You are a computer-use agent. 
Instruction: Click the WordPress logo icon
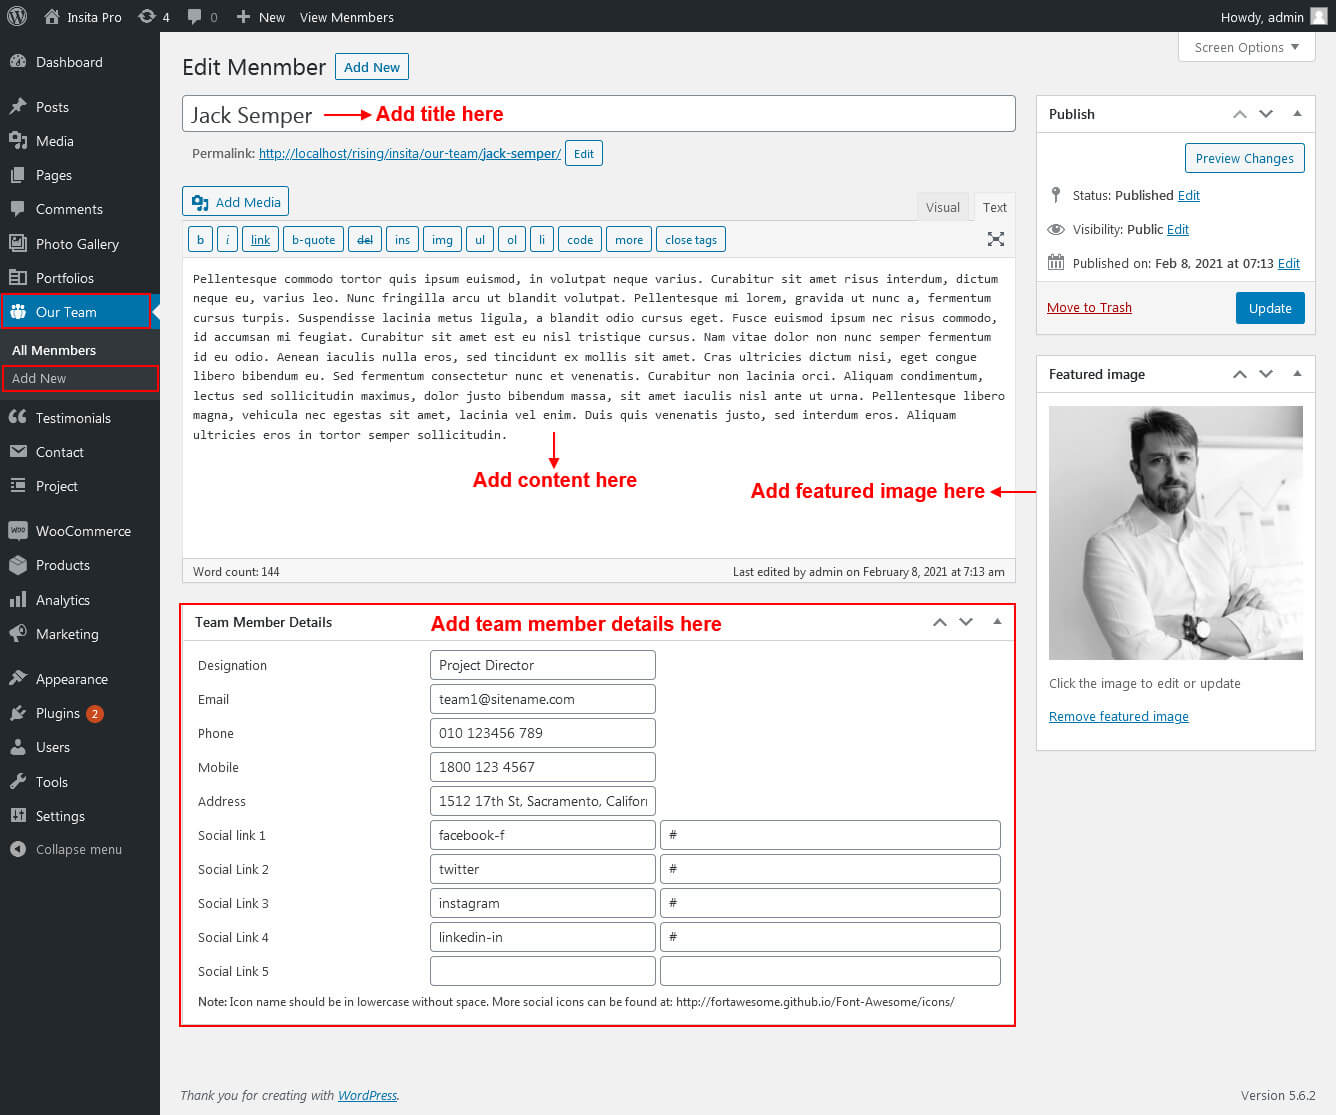tap(17, 16)
